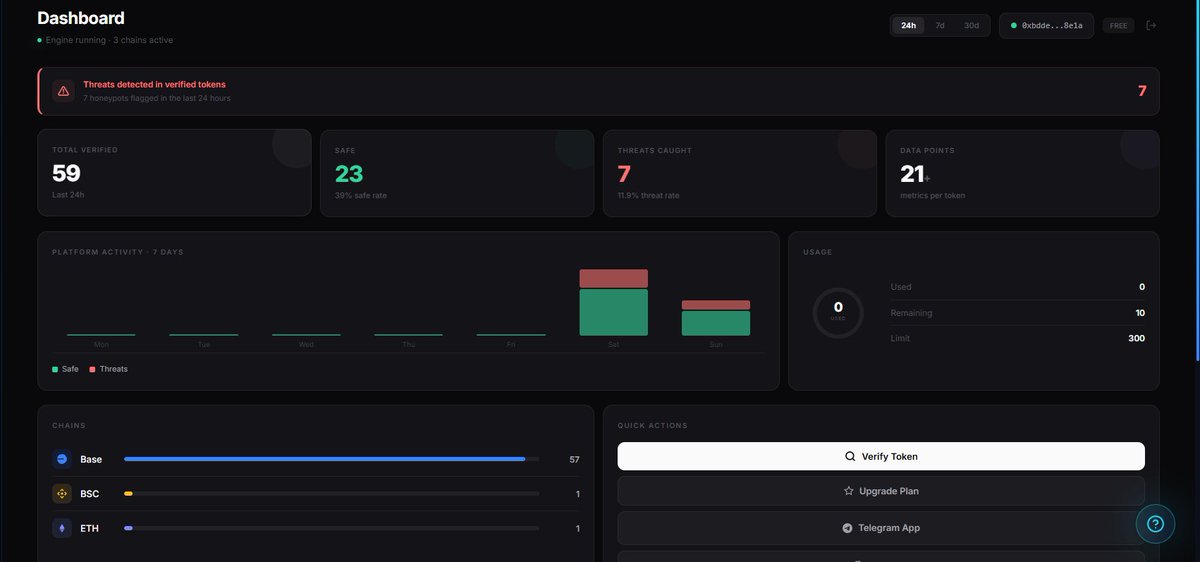
Task: Click the Base chain name label
Action: click(91, 459)
